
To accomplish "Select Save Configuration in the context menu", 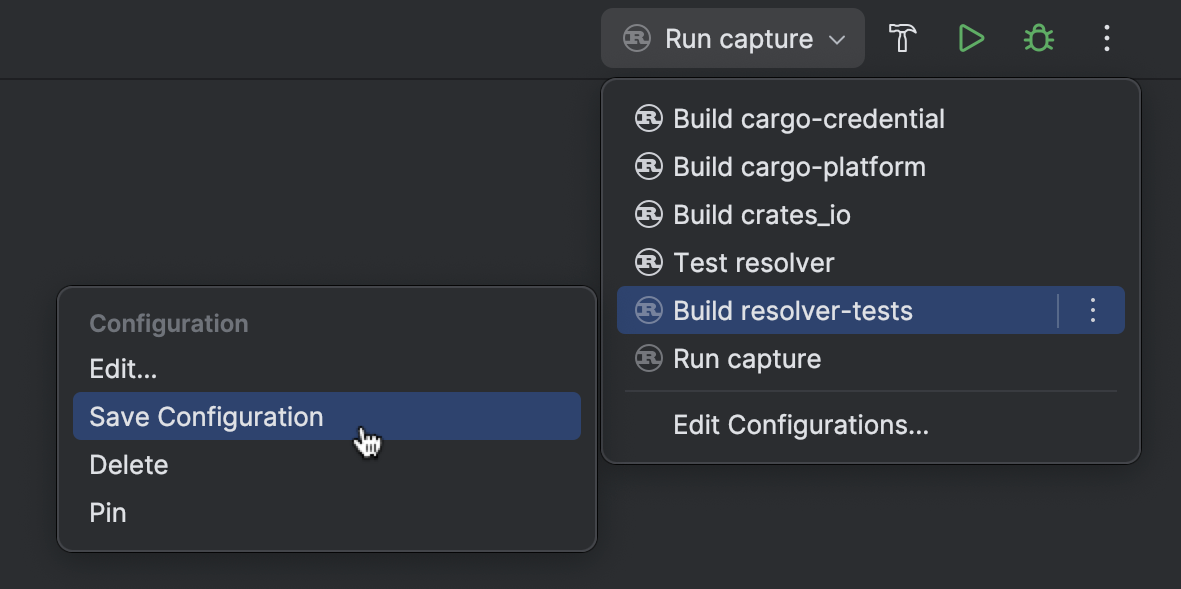I will click(x=206, y=416).
